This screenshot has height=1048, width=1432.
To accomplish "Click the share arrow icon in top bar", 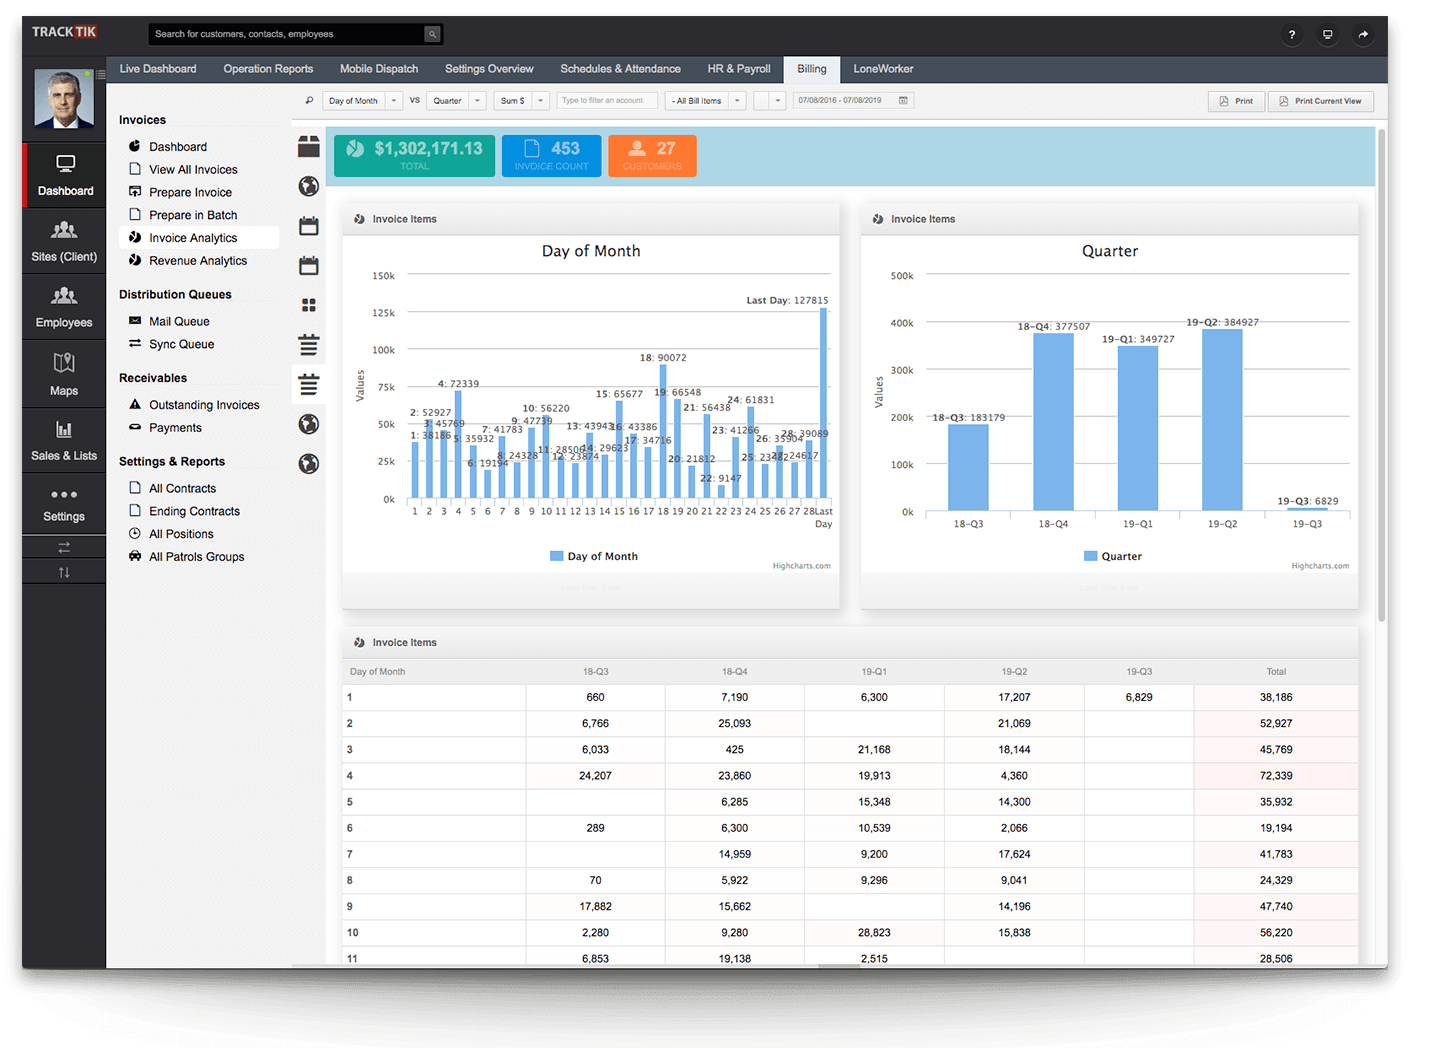I will click(x=1363, y=34).
